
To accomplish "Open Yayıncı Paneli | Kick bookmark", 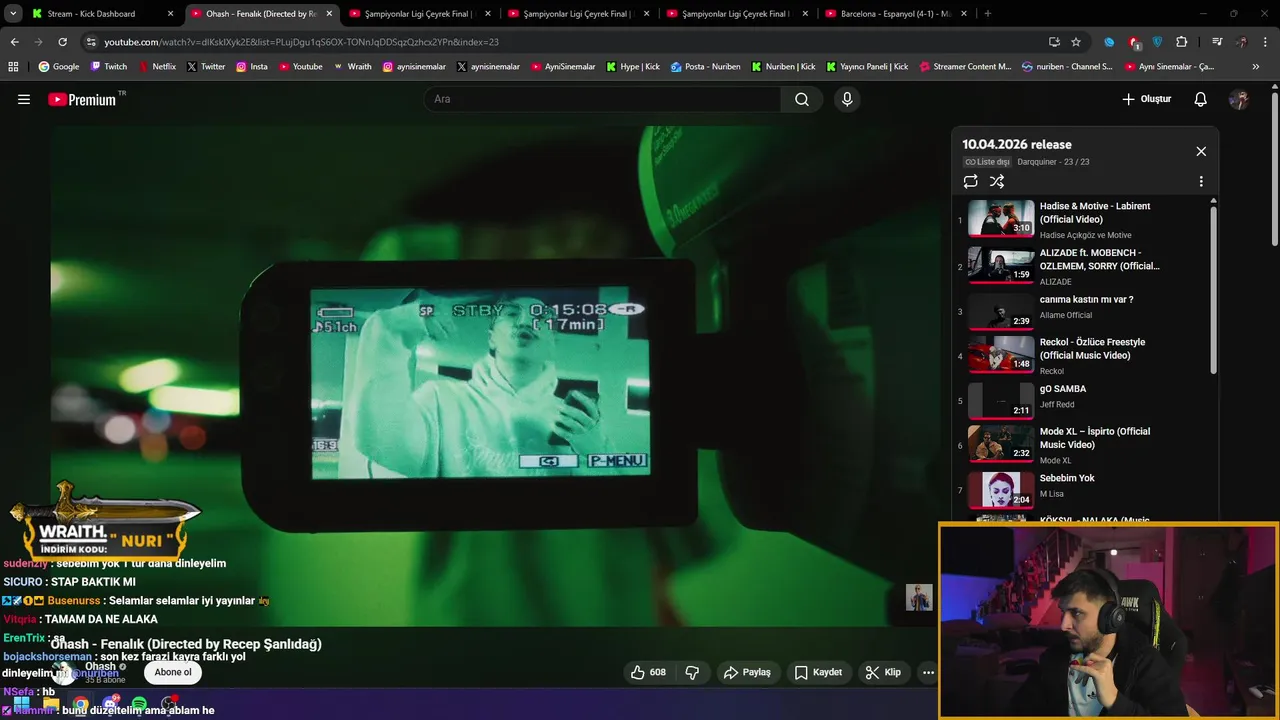I will (x=867, y=67).
